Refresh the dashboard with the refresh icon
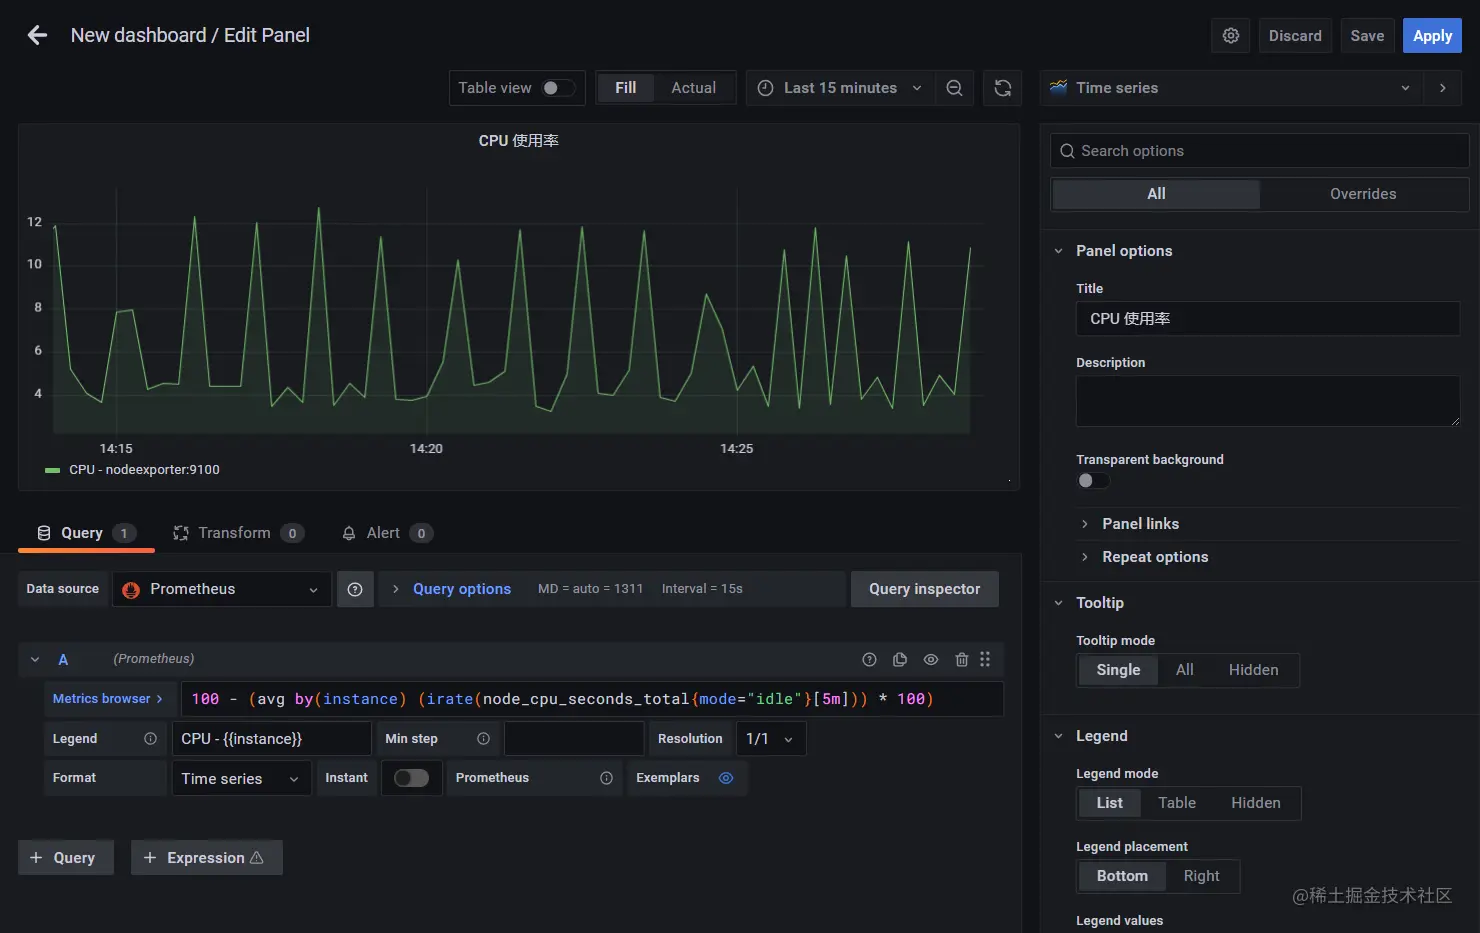Image resolution: width=1480 pixels, height=933 pixels. [1002, 88]
